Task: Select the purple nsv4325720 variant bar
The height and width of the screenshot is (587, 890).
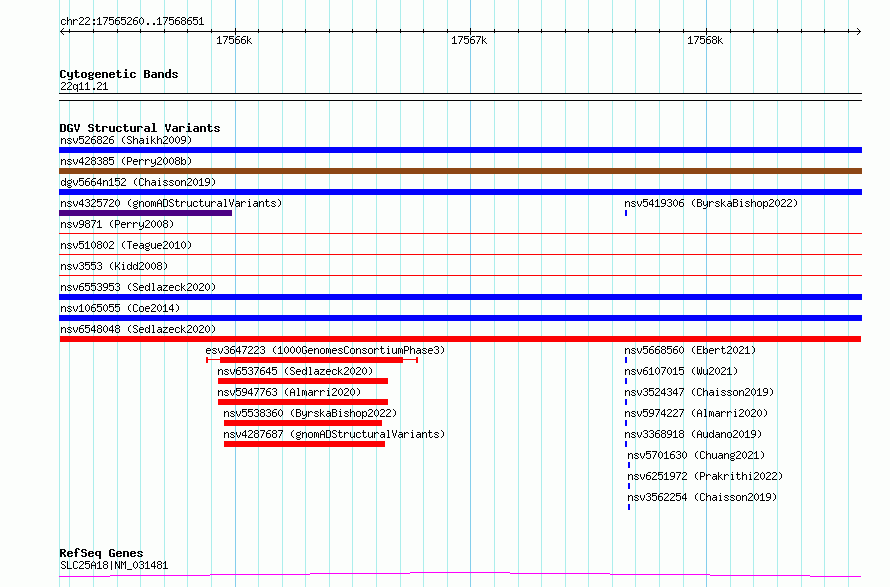Action: [145, 213]
